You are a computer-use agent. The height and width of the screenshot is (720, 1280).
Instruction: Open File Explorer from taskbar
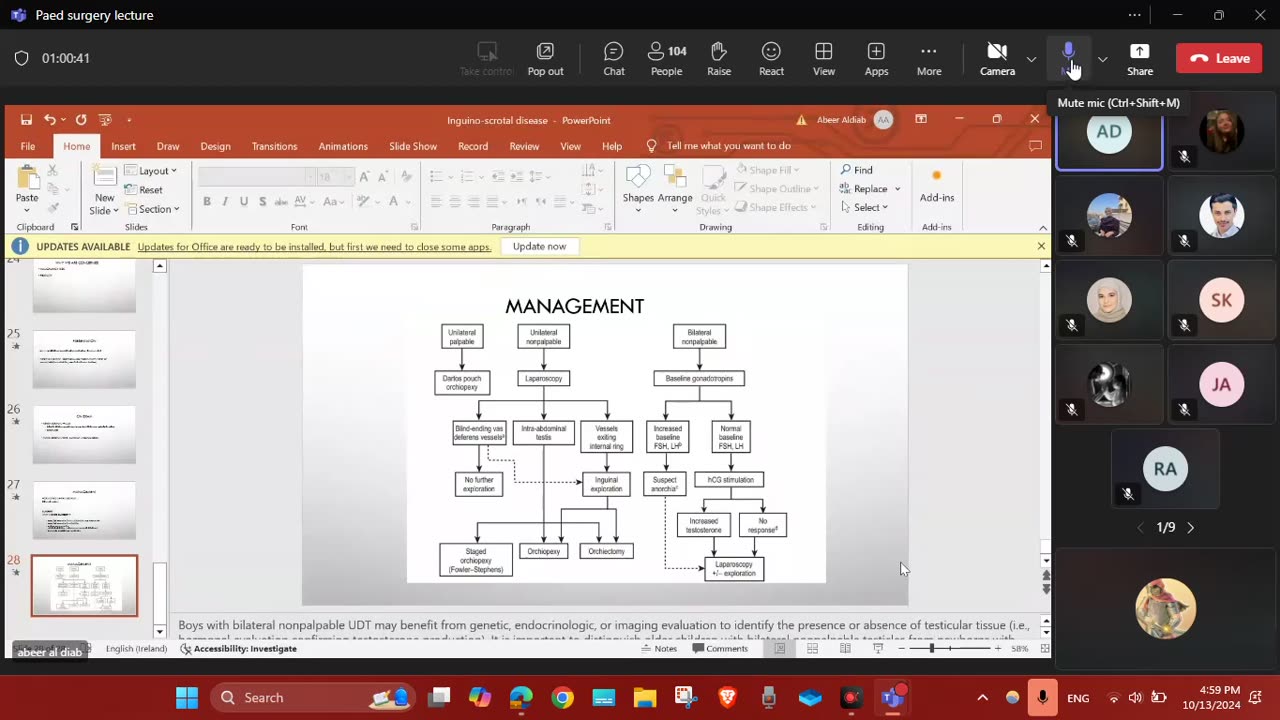tap(644, 698)
